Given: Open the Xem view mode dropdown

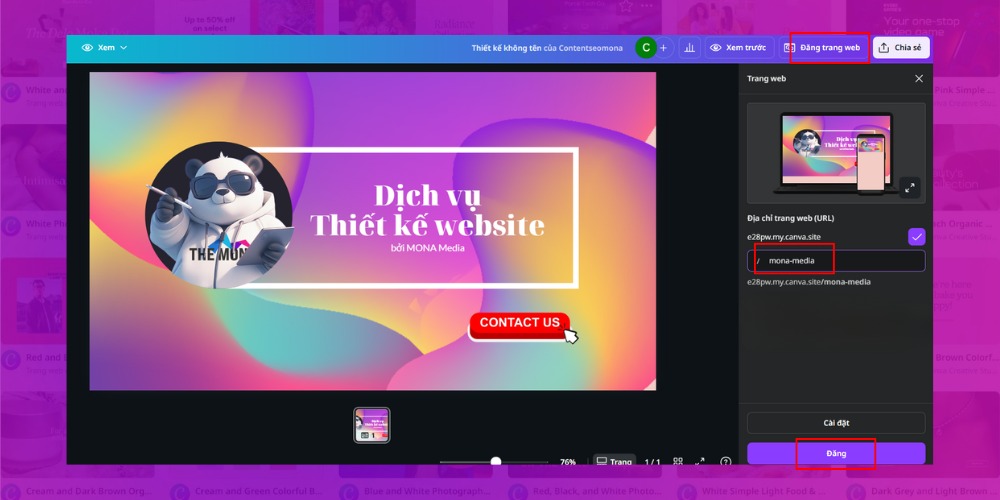Looking at the screenshot, I should pos(105,48).
